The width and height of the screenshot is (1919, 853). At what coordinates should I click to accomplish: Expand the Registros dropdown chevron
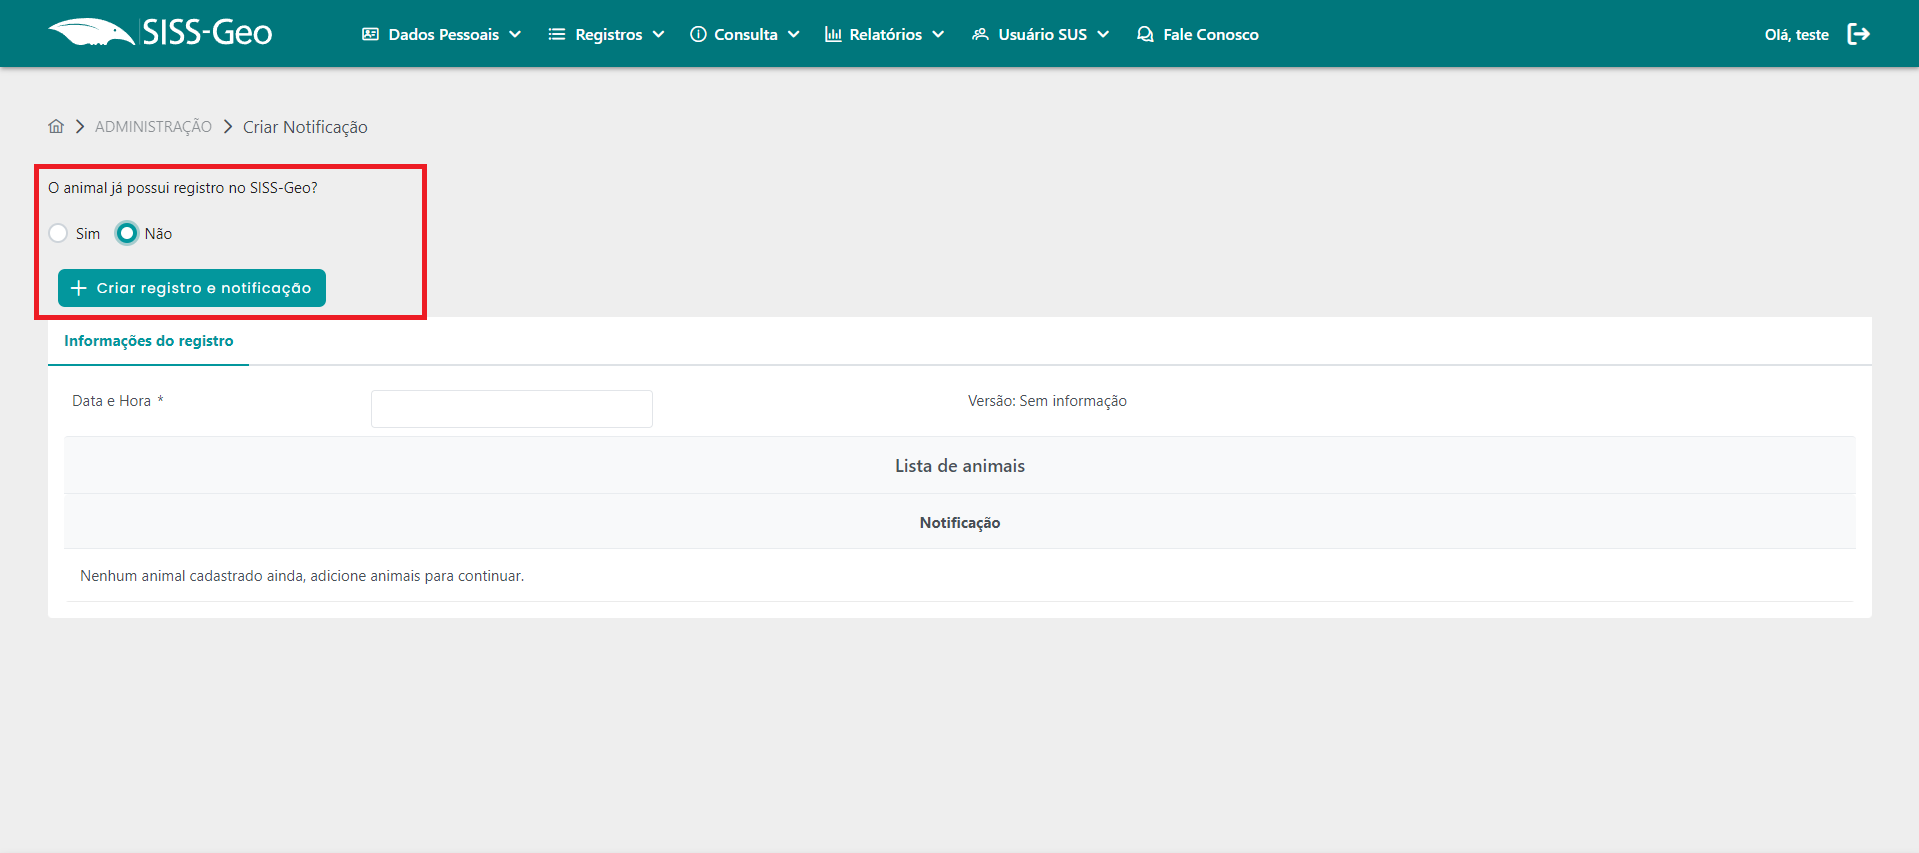coord(658,34)
